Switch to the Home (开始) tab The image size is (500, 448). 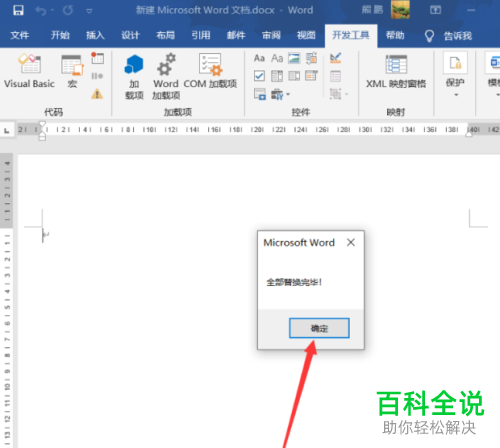[x=60, y=35]
